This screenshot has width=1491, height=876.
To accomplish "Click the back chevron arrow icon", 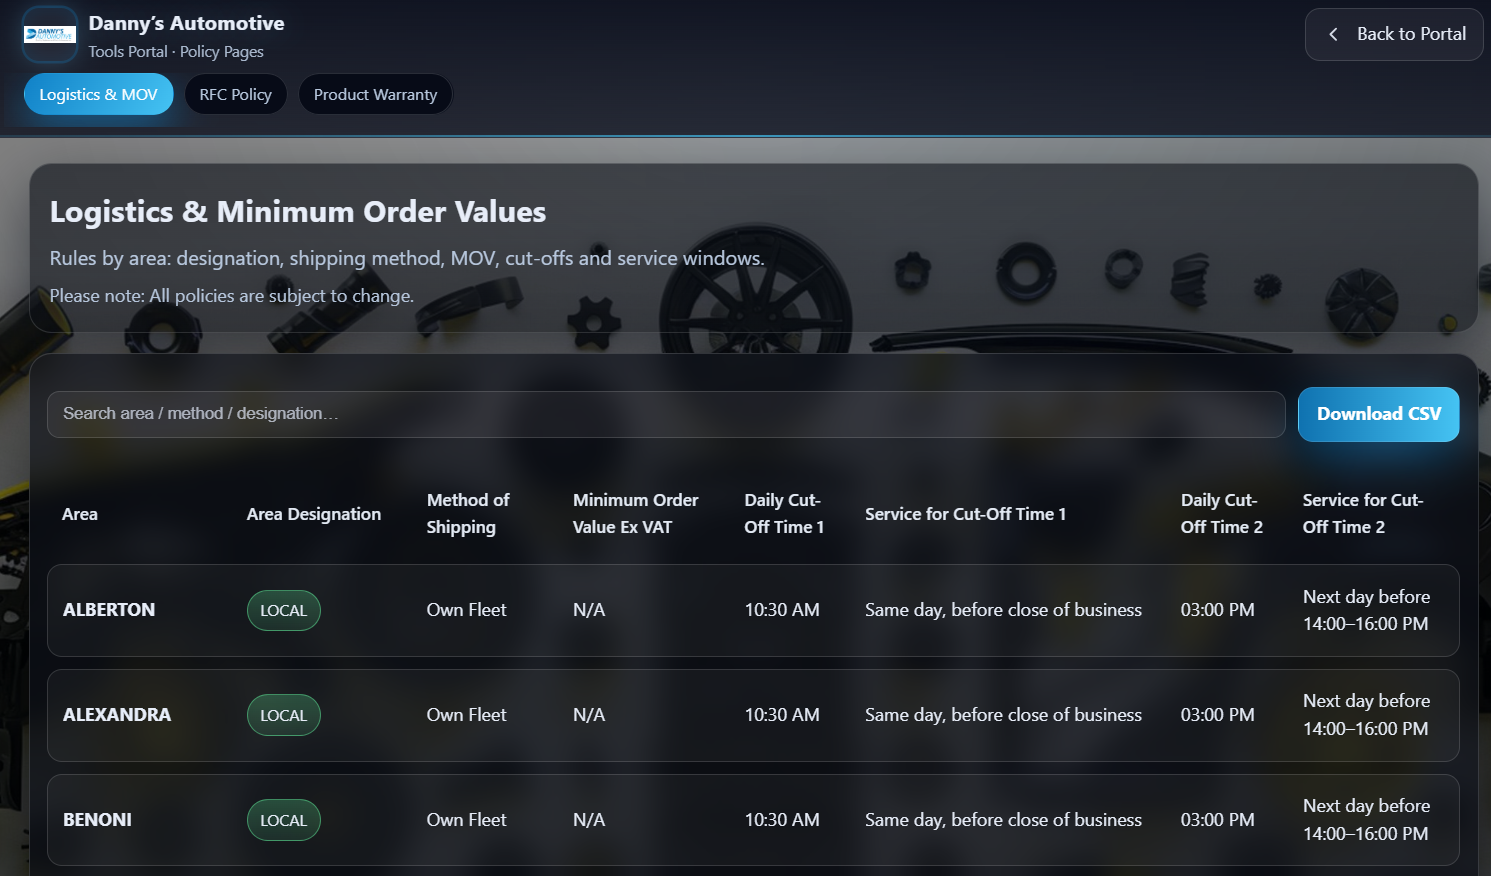I will [1333, 34].
